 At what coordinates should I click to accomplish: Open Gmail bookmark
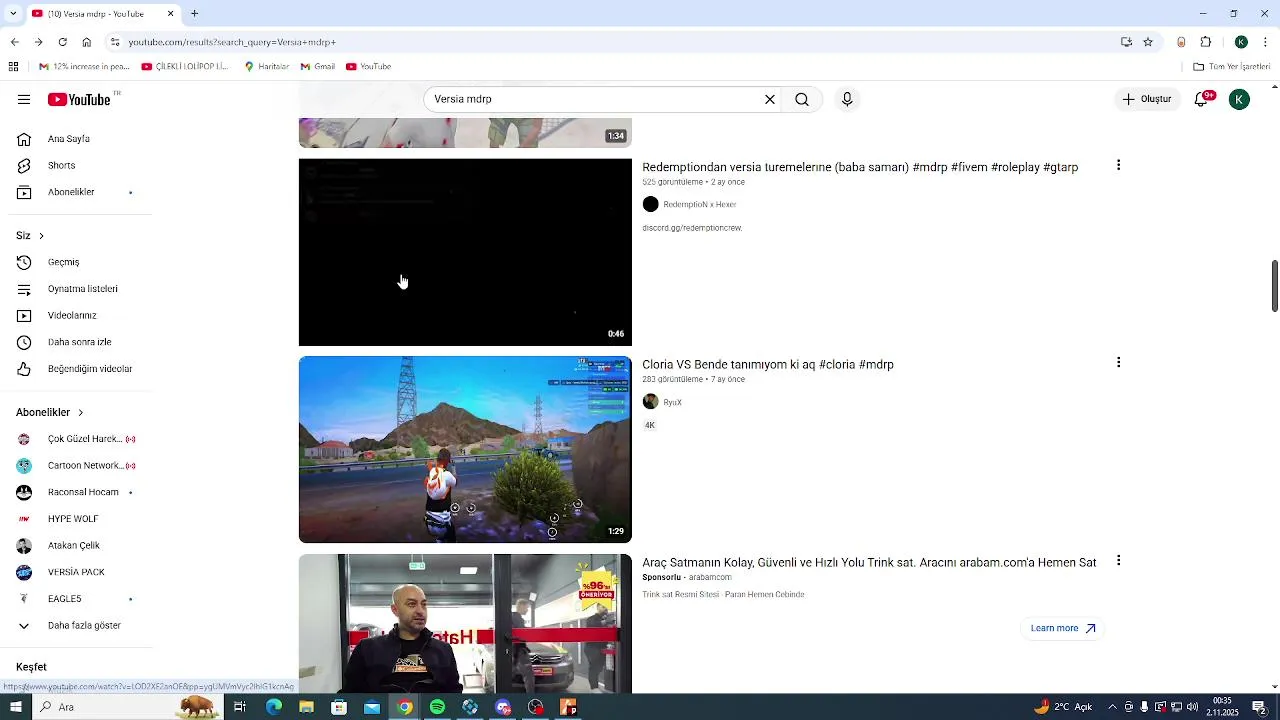click(x=318, y=67)
